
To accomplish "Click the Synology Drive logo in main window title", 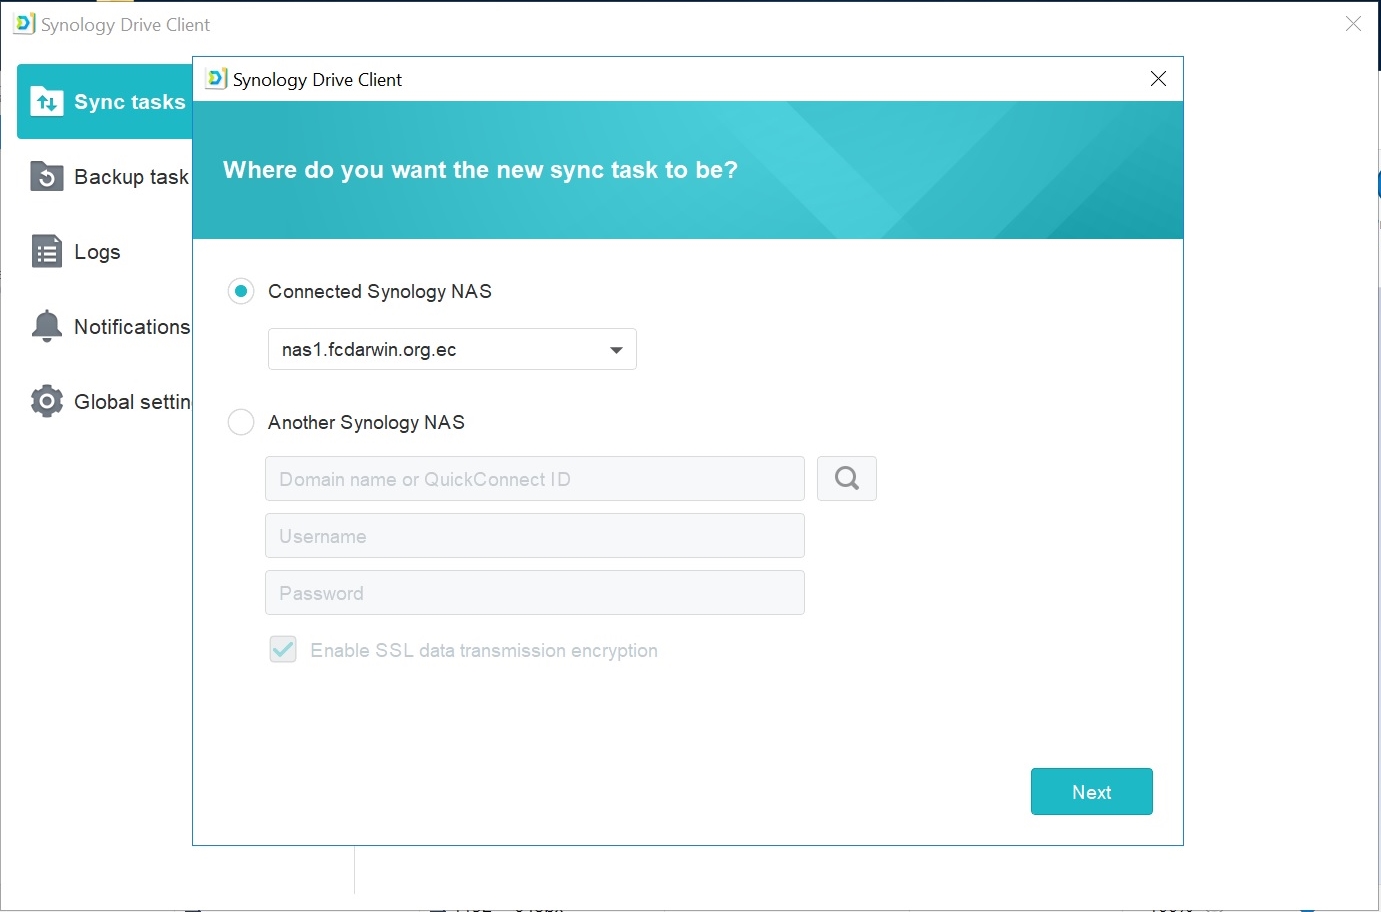I will (x=24, y=24).
